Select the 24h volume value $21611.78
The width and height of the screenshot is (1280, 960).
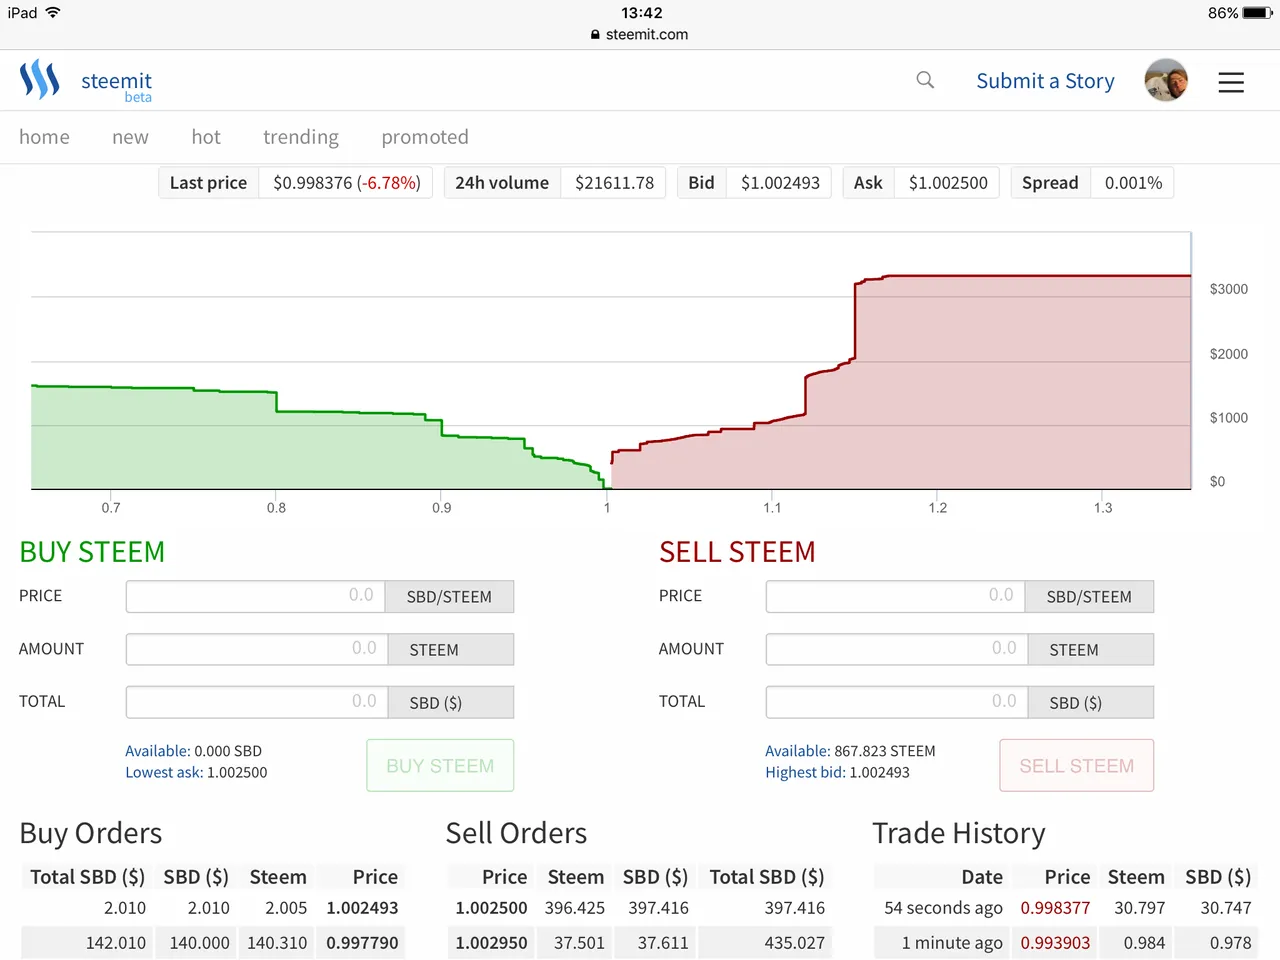[x=614, y=183]
